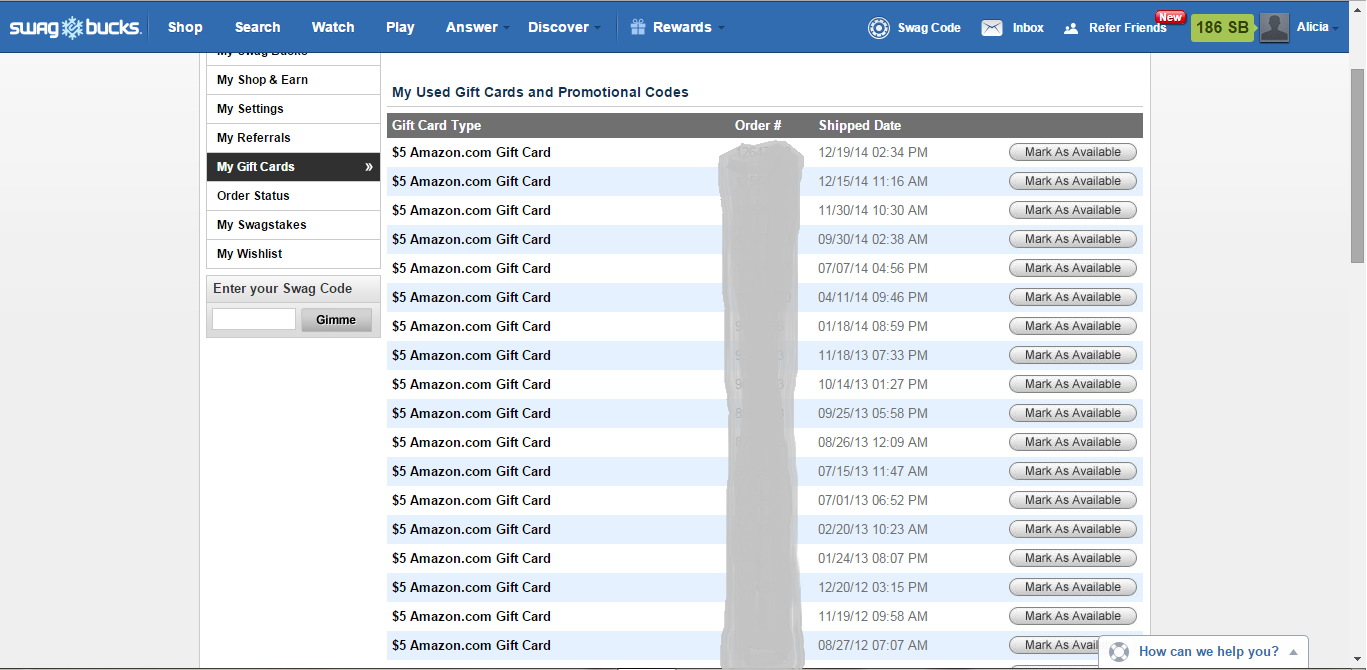Open the Inbox envelope icon
The image size is (1367, 670).
tap(992, 28)
